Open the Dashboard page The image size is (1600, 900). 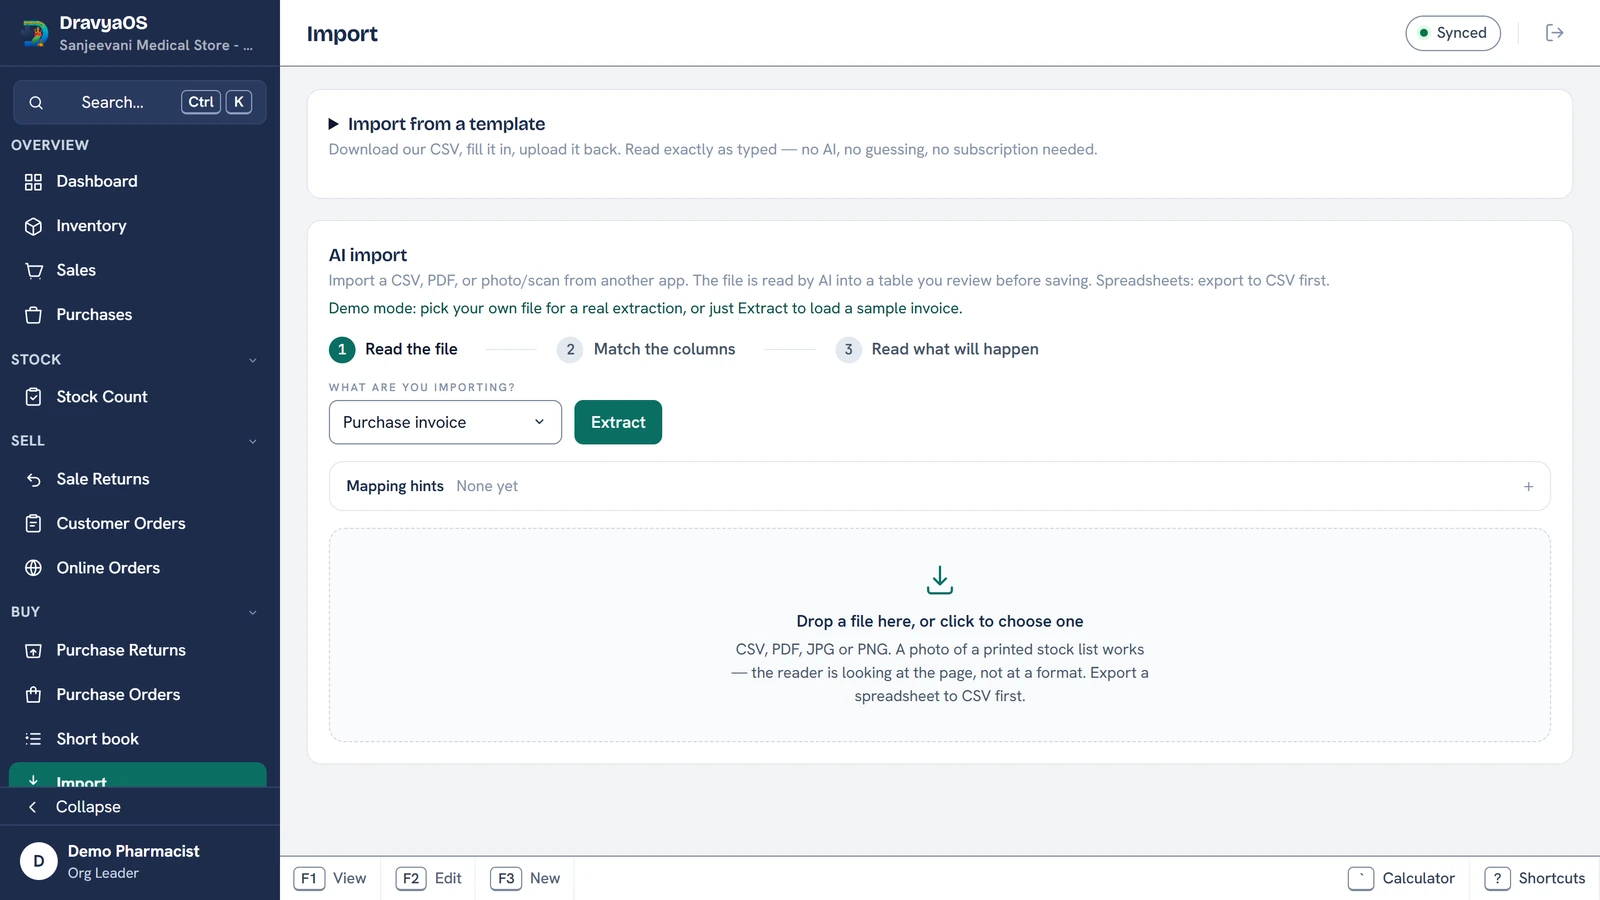(x=138, y=181)
